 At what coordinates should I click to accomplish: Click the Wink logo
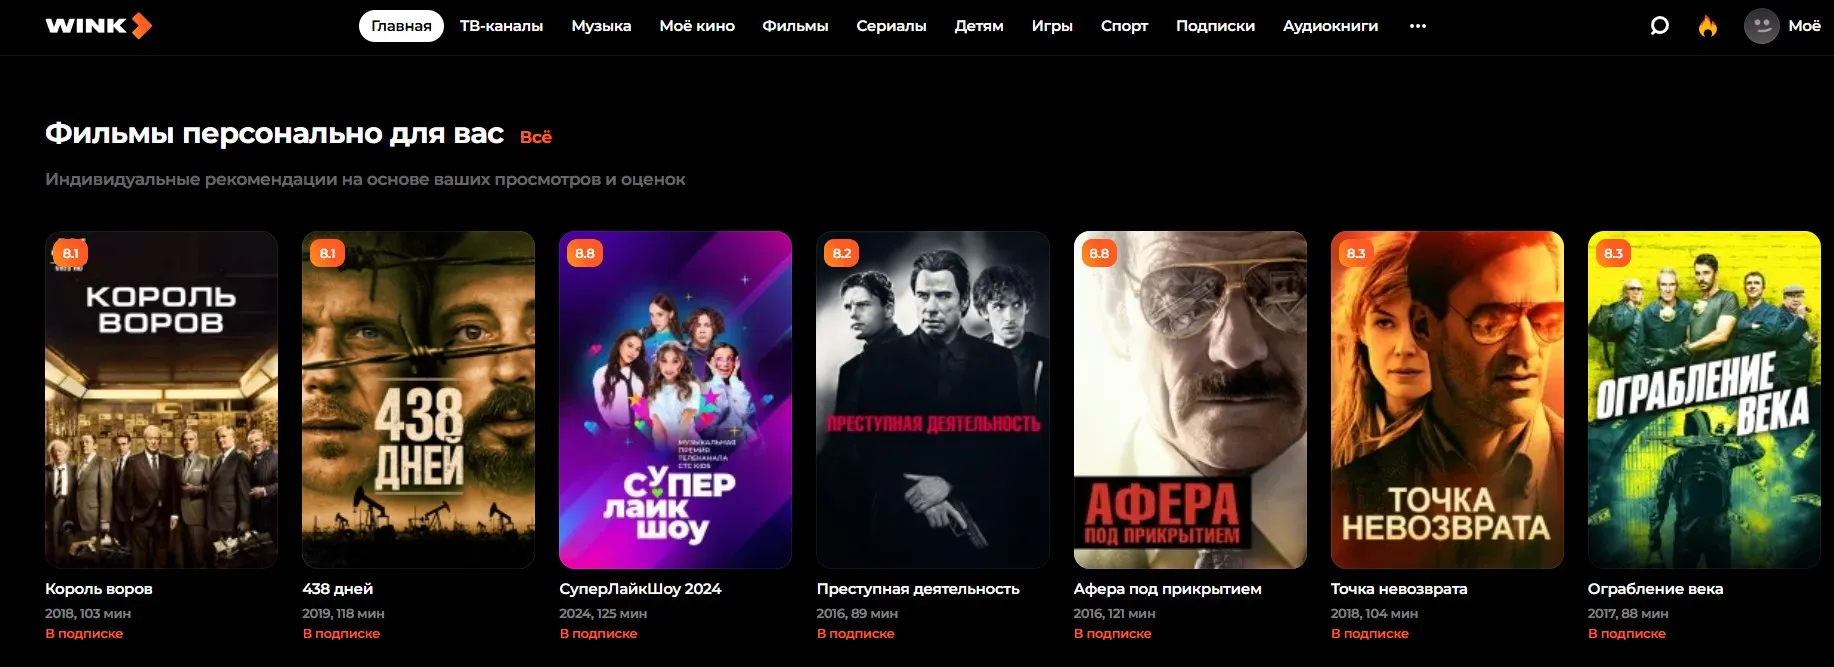tap(98, 26)
